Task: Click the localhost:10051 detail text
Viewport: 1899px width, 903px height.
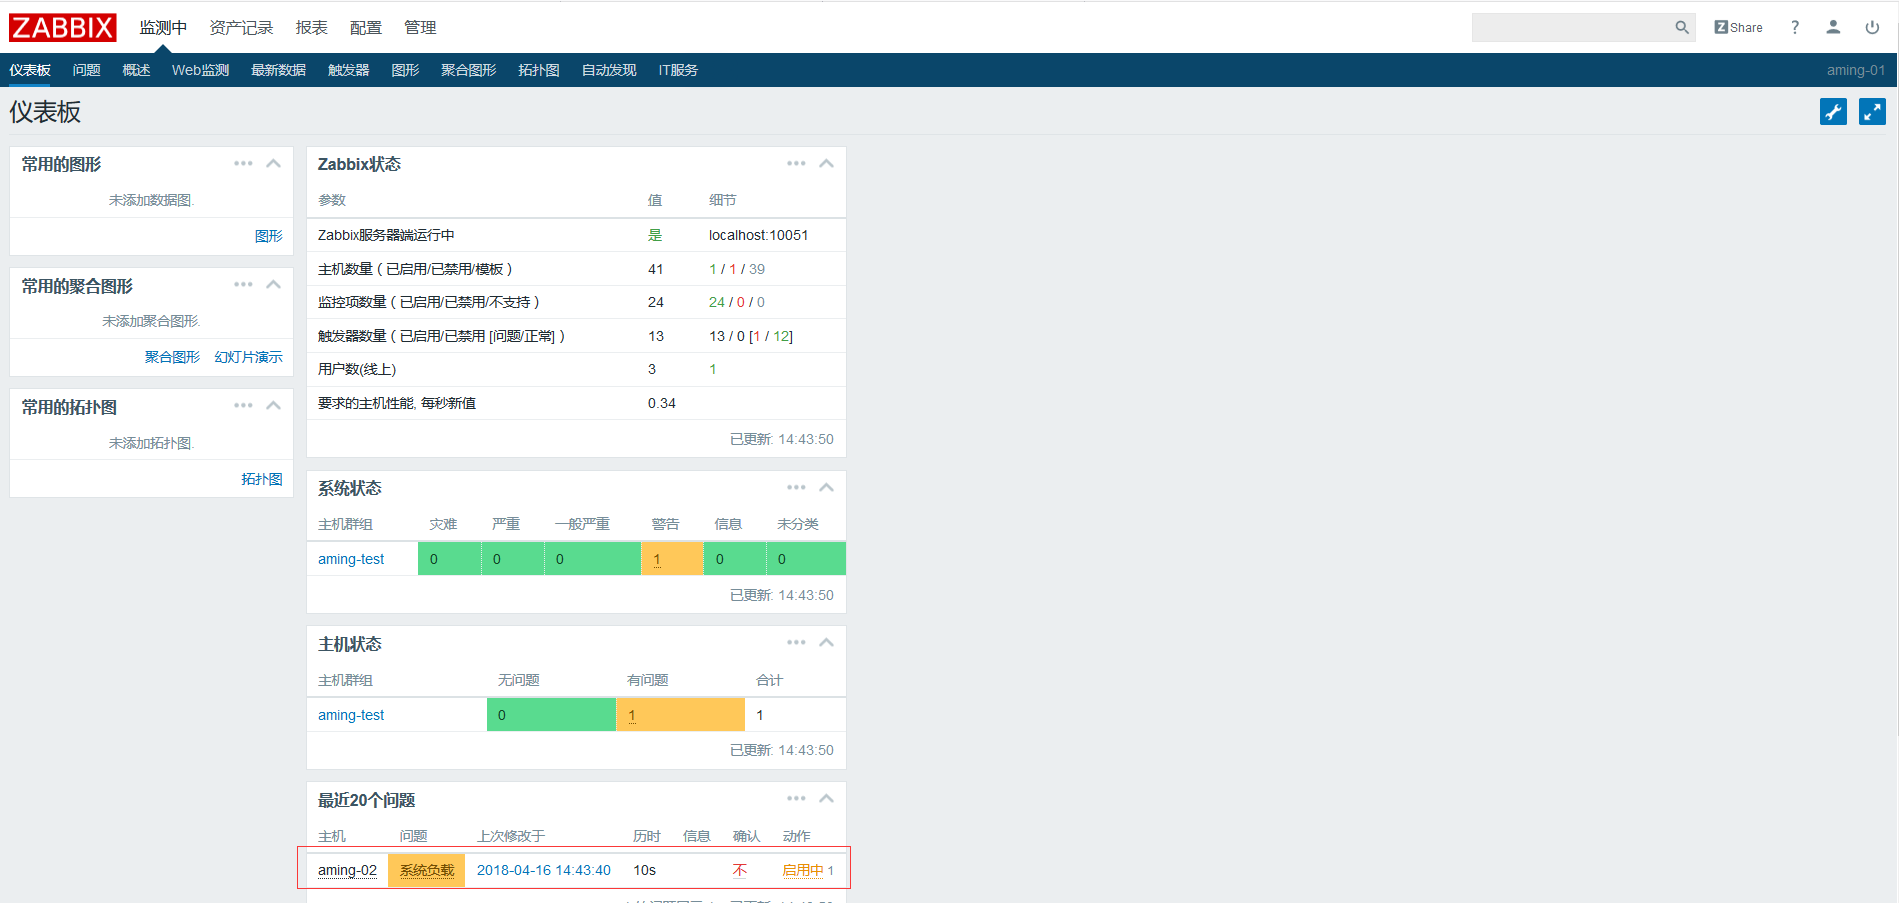Action: point(759,235)
